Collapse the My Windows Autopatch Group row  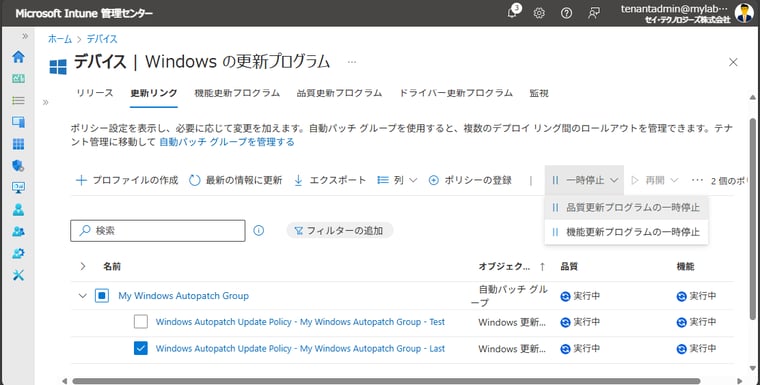point(83,296)
